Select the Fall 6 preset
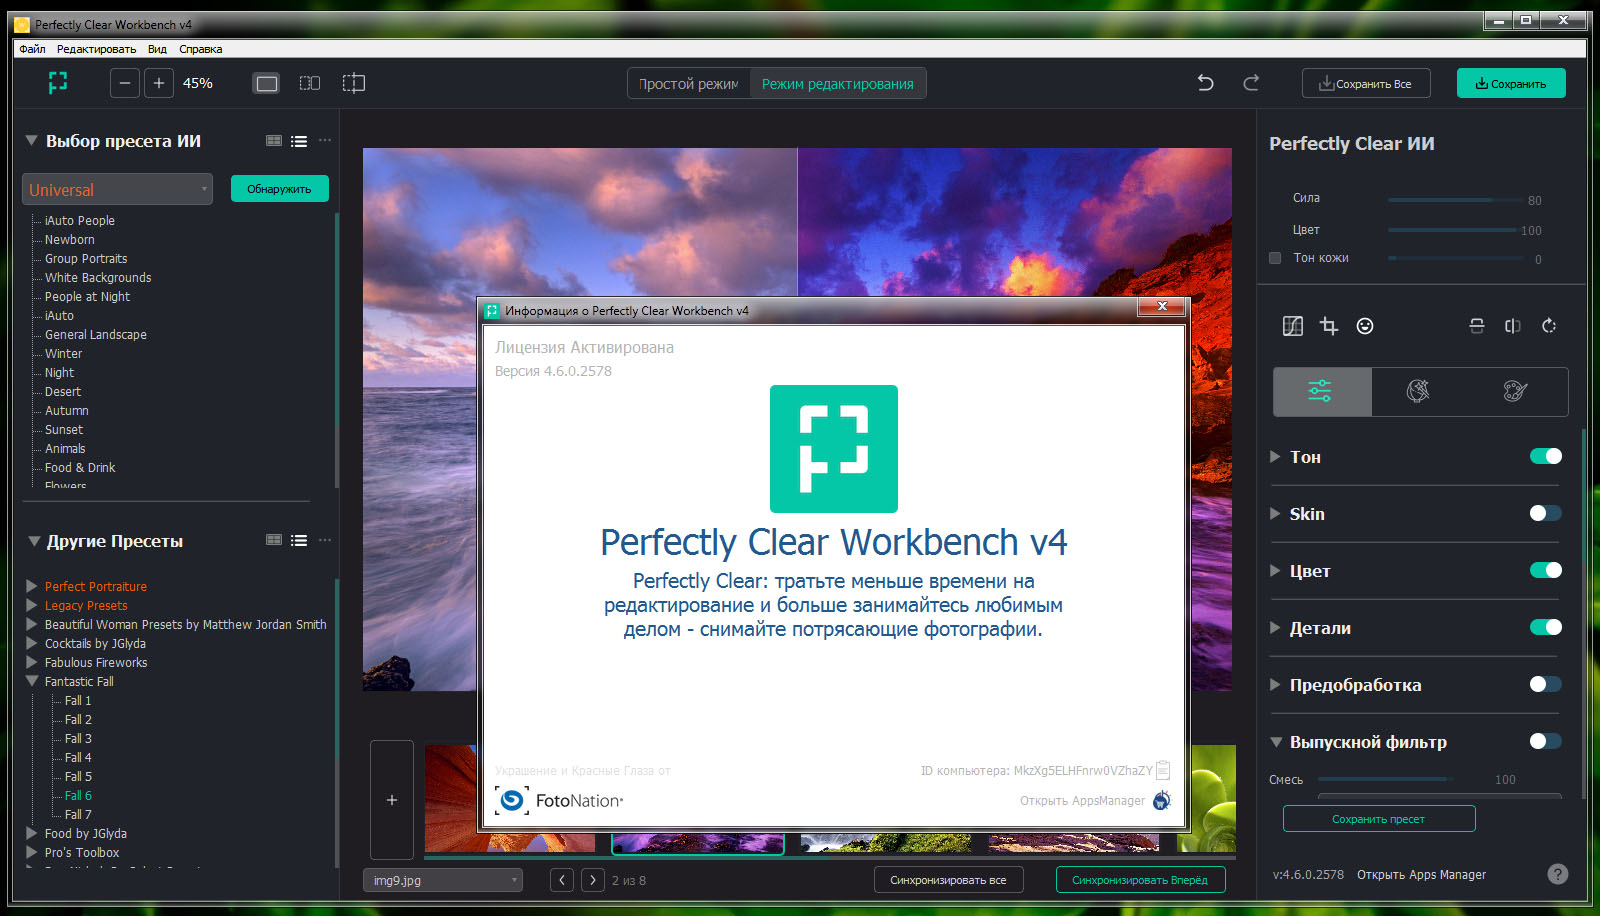Screen dimensions: 1600x916 pos(78,795)
